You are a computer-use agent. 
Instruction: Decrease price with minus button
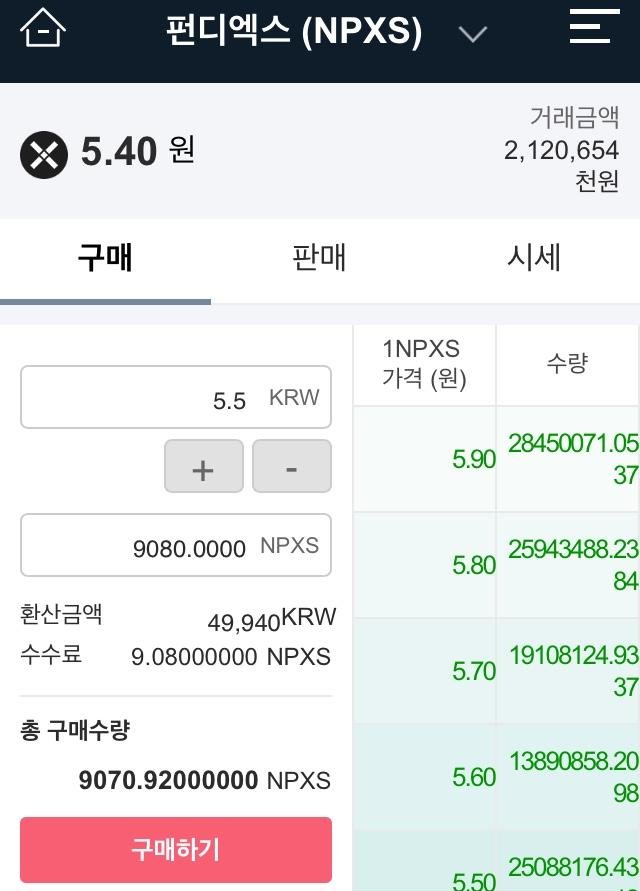(x=292, y=466)
